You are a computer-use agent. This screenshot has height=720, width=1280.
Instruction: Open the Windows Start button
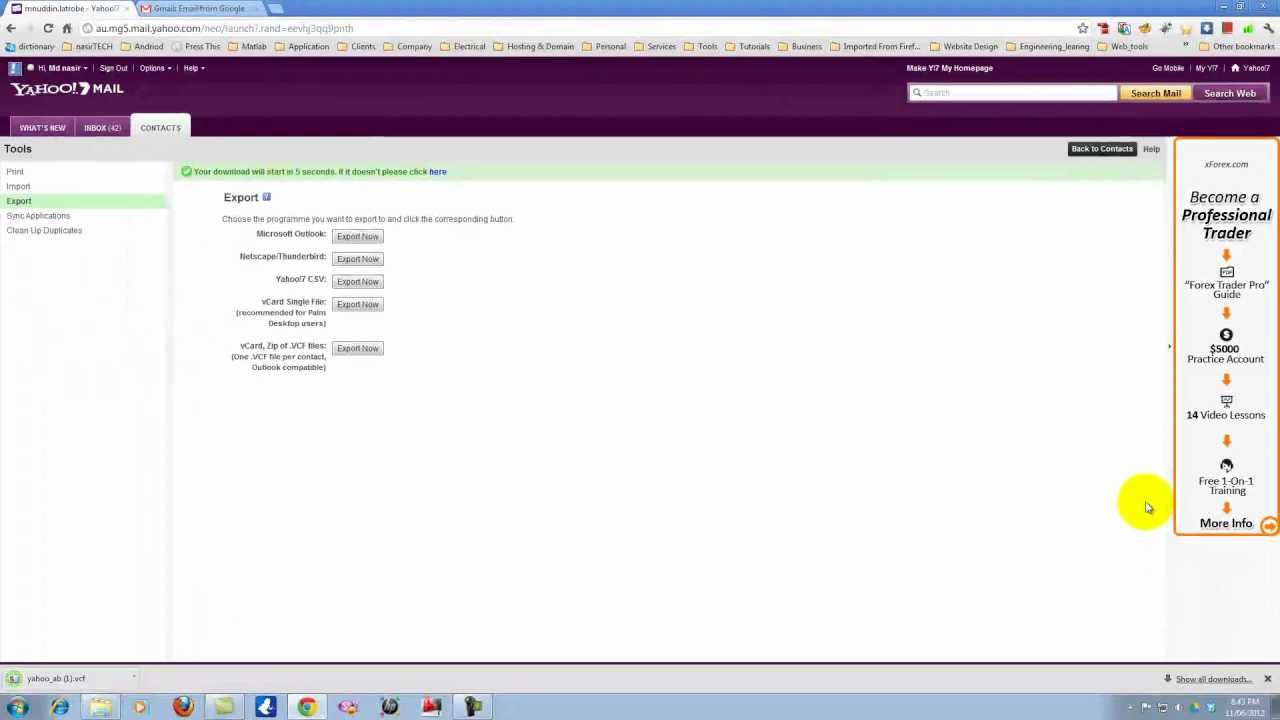click(x=17, y=707)
